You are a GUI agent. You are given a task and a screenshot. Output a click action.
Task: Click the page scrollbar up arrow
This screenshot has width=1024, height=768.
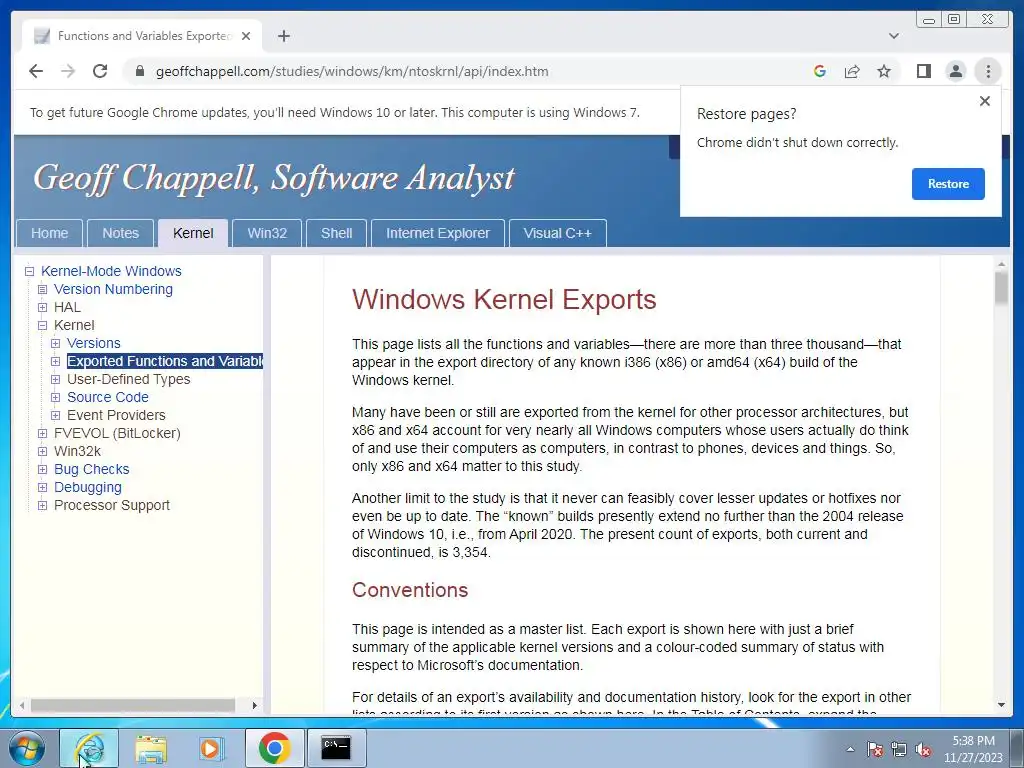click(x=1001, y=264)
